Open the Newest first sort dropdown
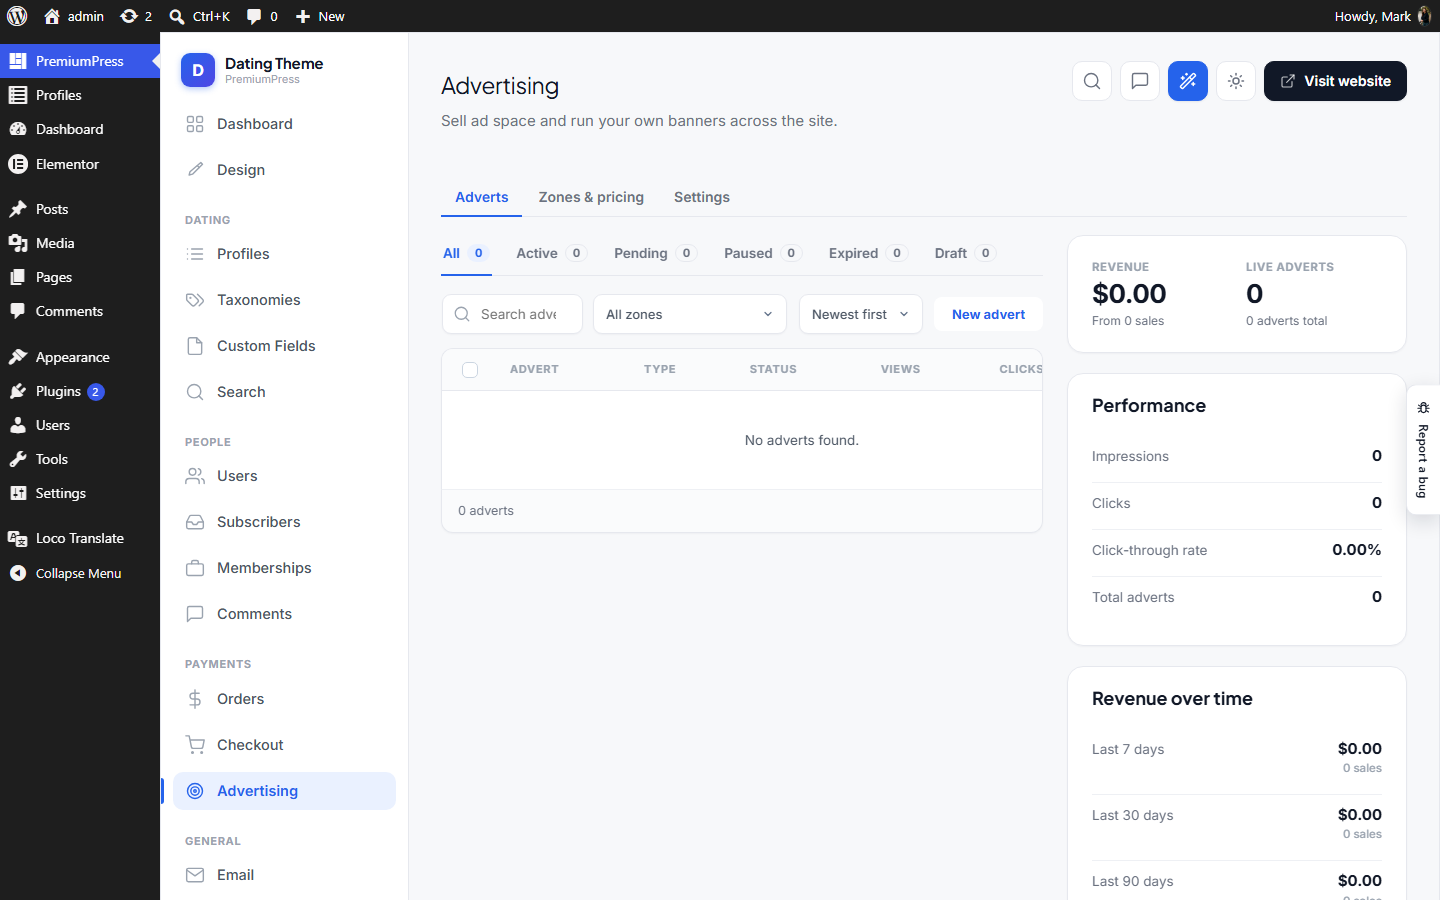The height and width of the screenshot is (900, 1440). point(861,314)
